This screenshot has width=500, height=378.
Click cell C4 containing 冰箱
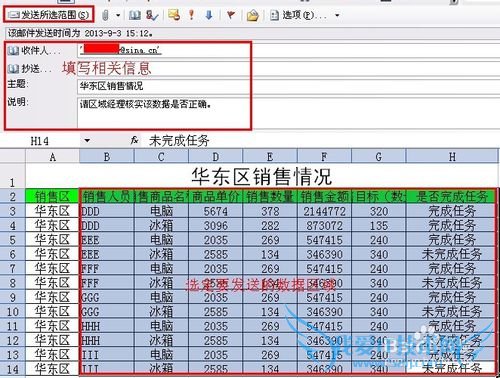tap(161, 226)
